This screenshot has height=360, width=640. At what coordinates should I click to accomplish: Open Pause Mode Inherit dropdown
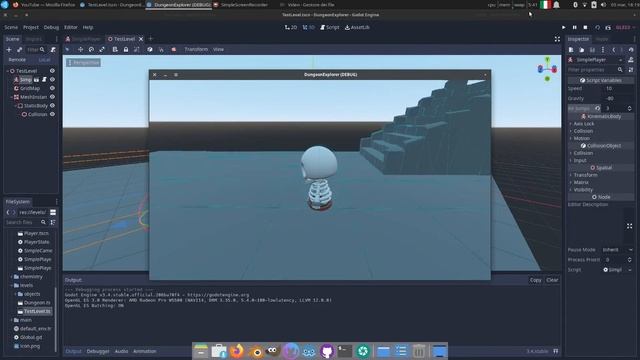pyautogui.click(x=618, y=250)
